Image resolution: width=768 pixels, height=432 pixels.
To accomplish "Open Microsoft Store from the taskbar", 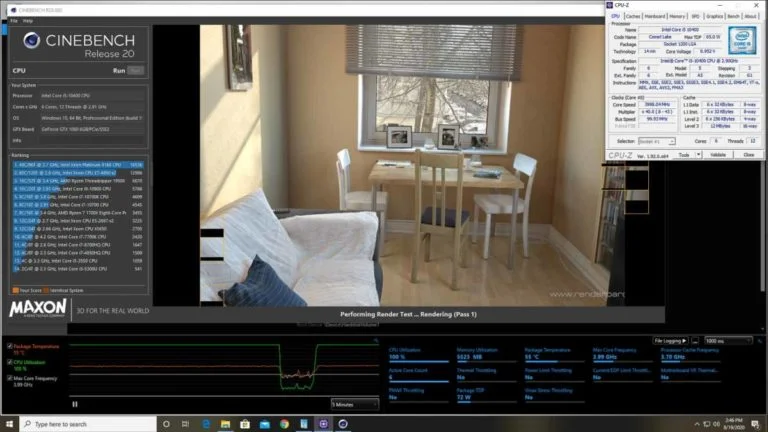I will tap(245, 424).
